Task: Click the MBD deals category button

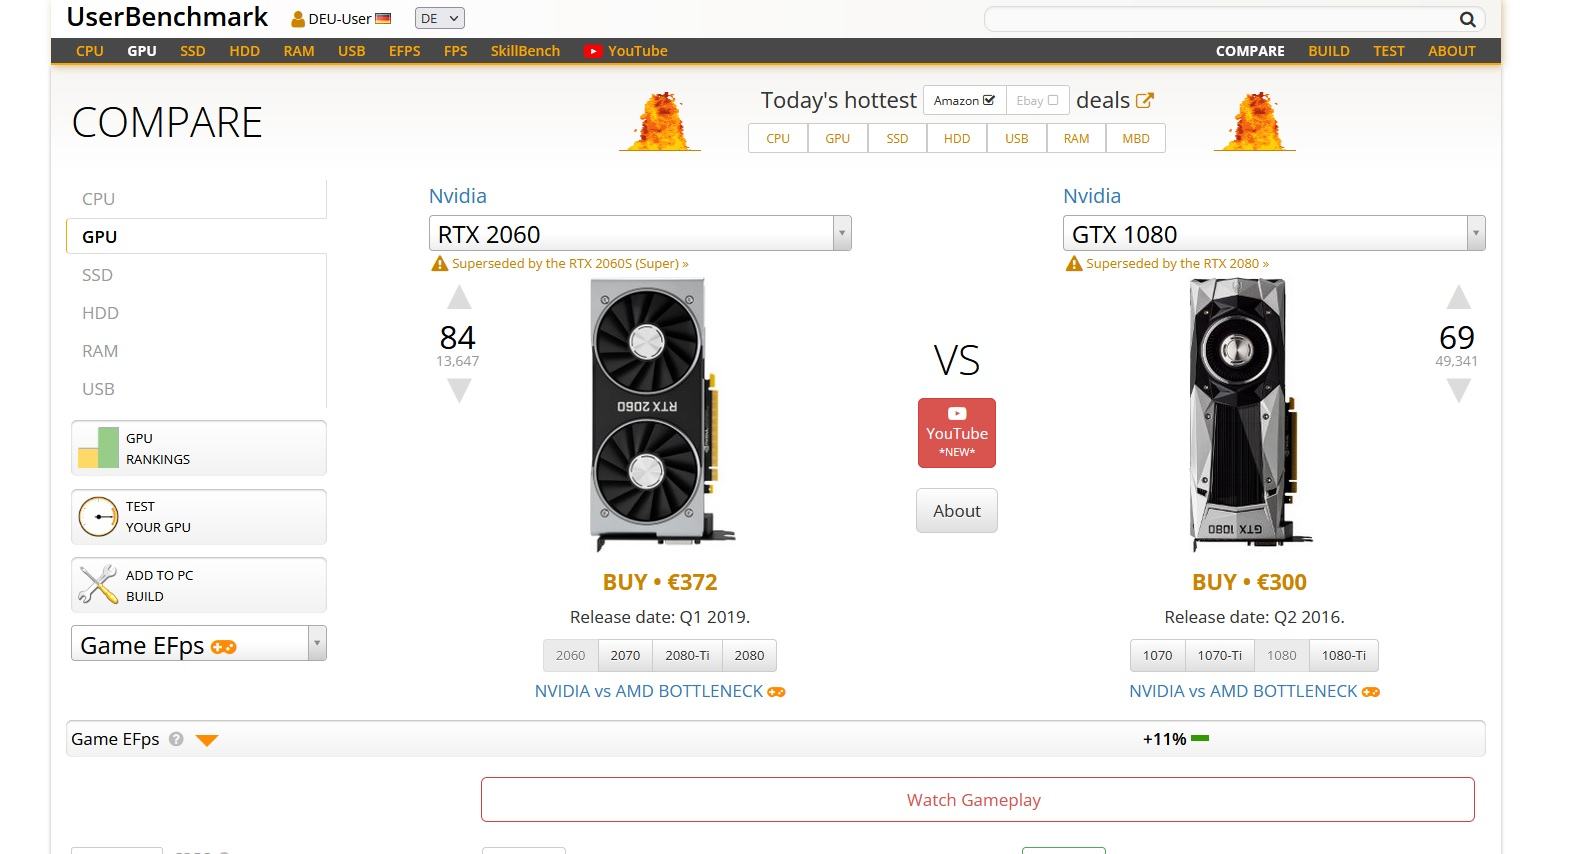Action: pyautogui.click(x=1136, y=139)
